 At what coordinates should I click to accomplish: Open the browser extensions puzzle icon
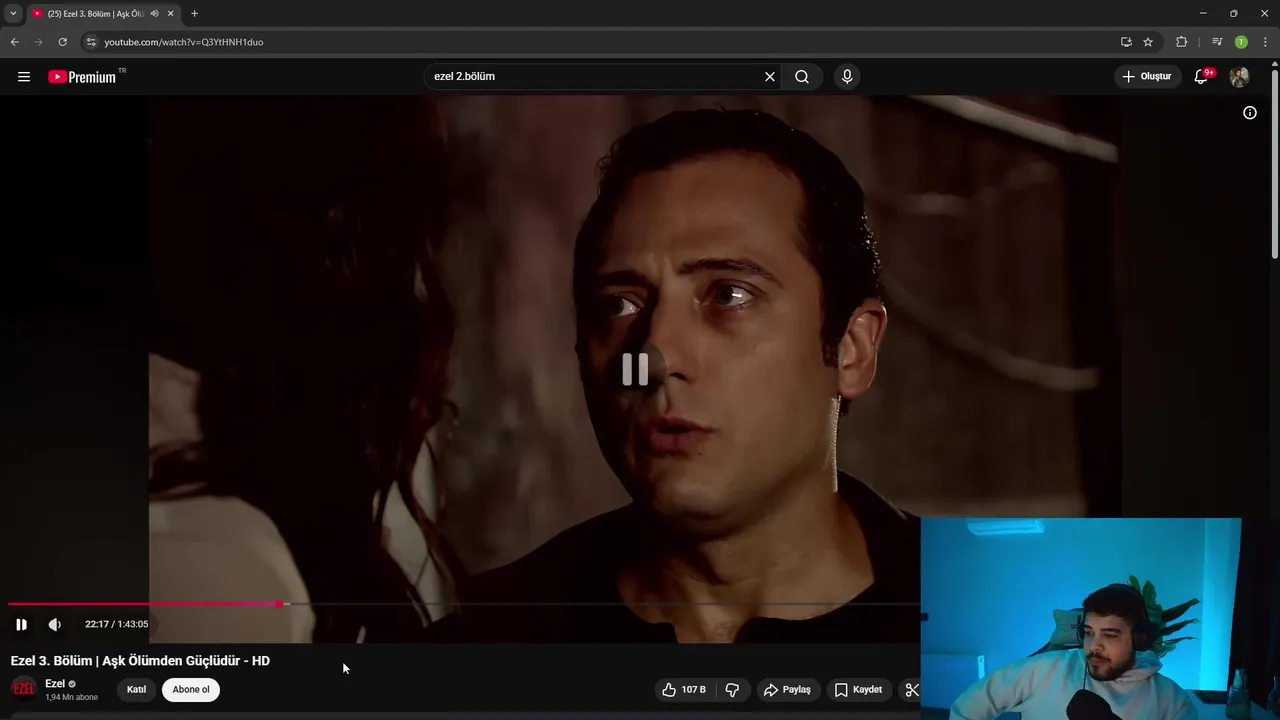pos(1182,42)
